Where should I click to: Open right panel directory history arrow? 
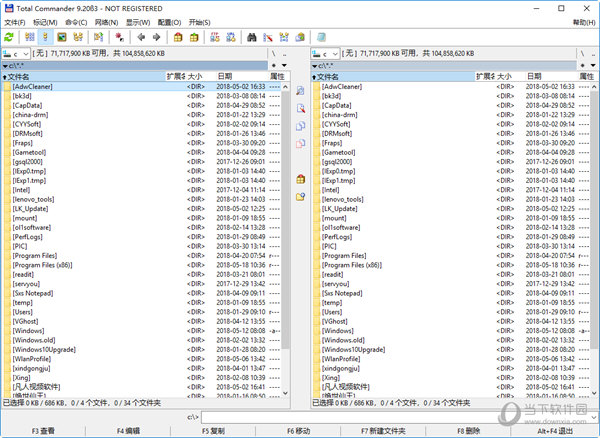click(x=593, y=65)
